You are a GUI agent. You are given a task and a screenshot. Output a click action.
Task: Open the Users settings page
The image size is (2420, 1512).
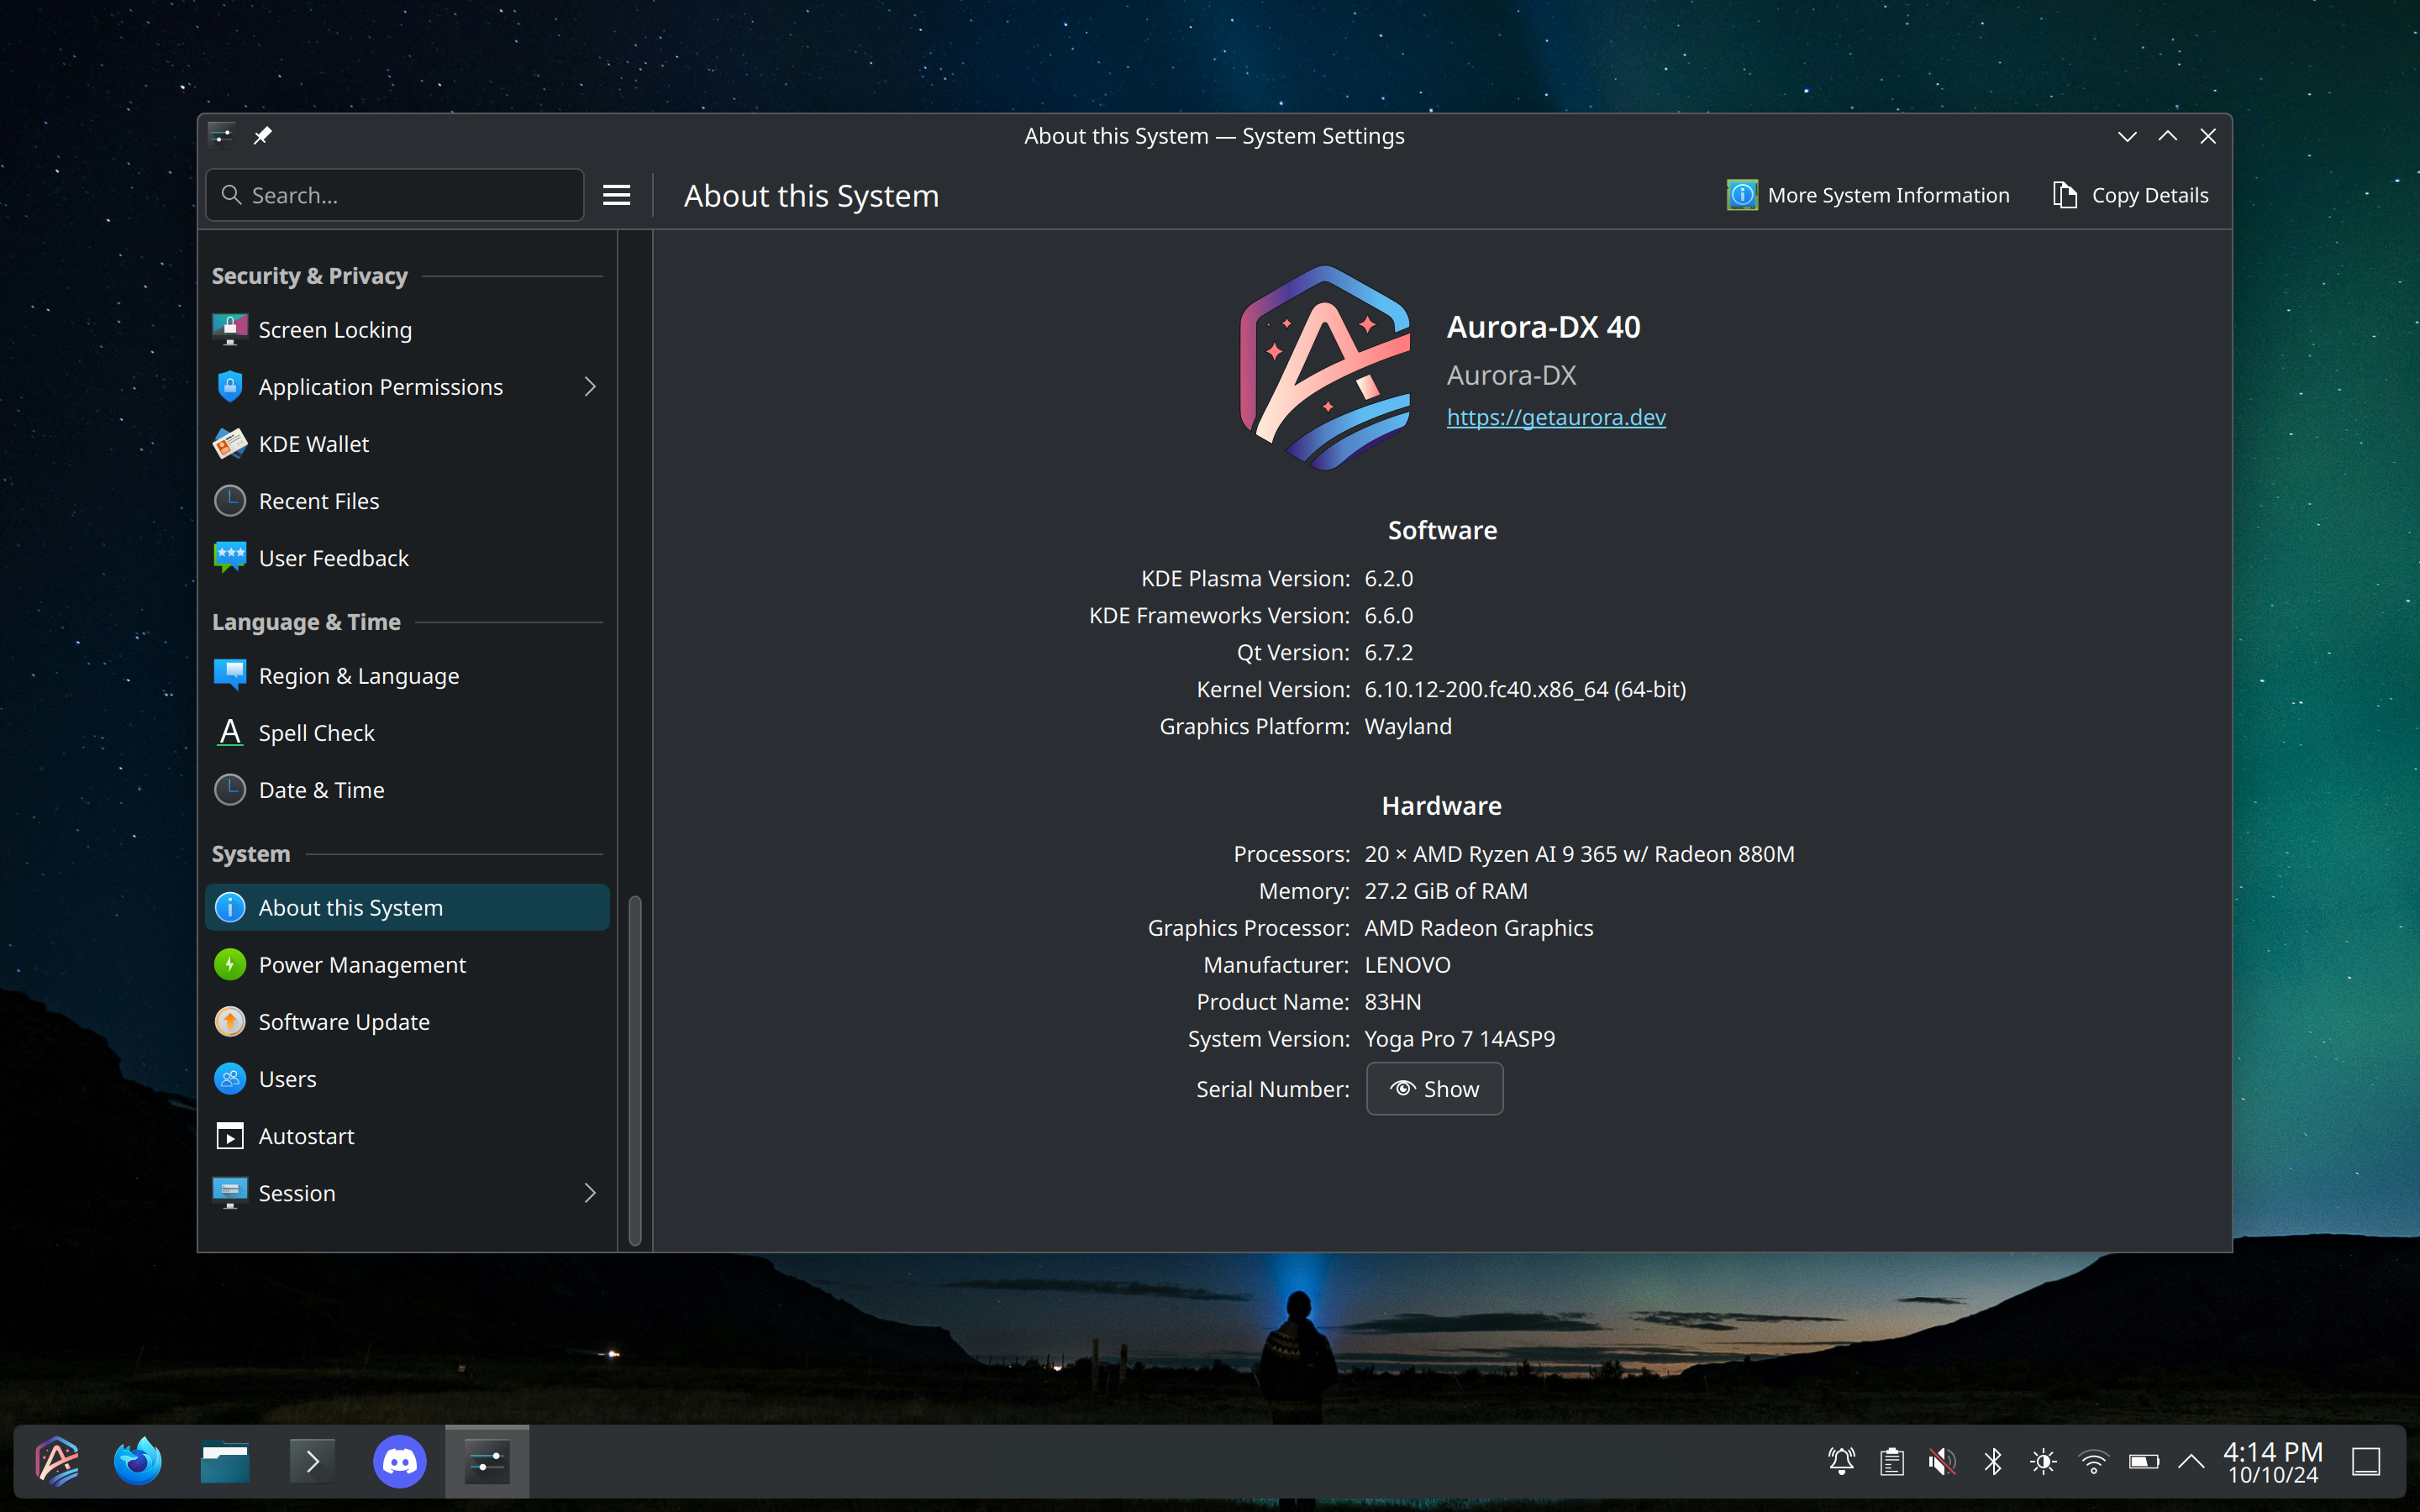pos(407,1078)
